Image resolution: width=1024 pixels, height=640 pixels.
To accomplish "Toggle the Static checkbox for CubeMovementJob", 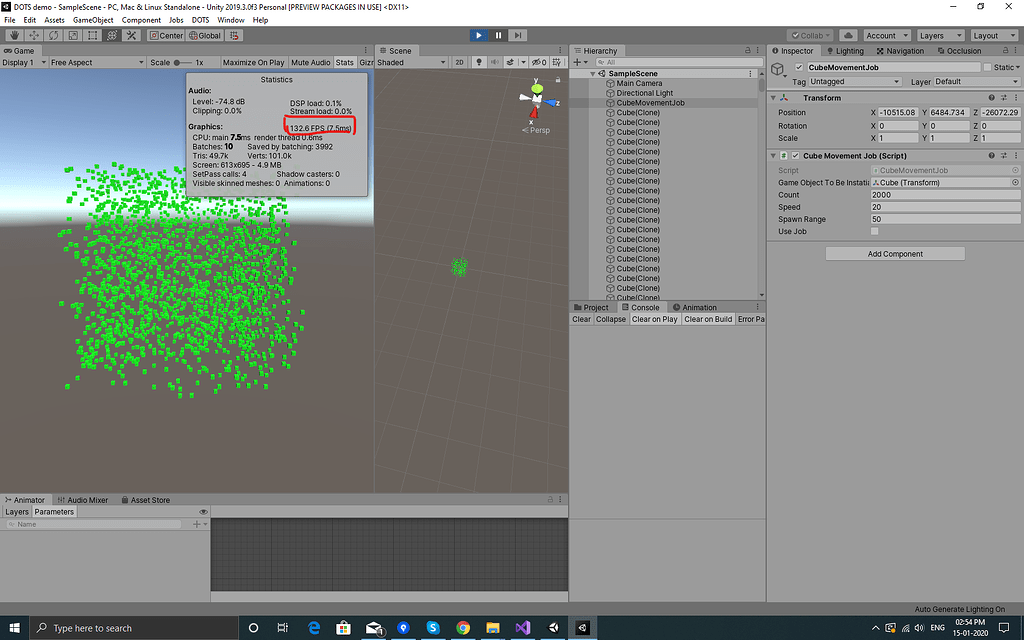I will click(x=988, y=67).
